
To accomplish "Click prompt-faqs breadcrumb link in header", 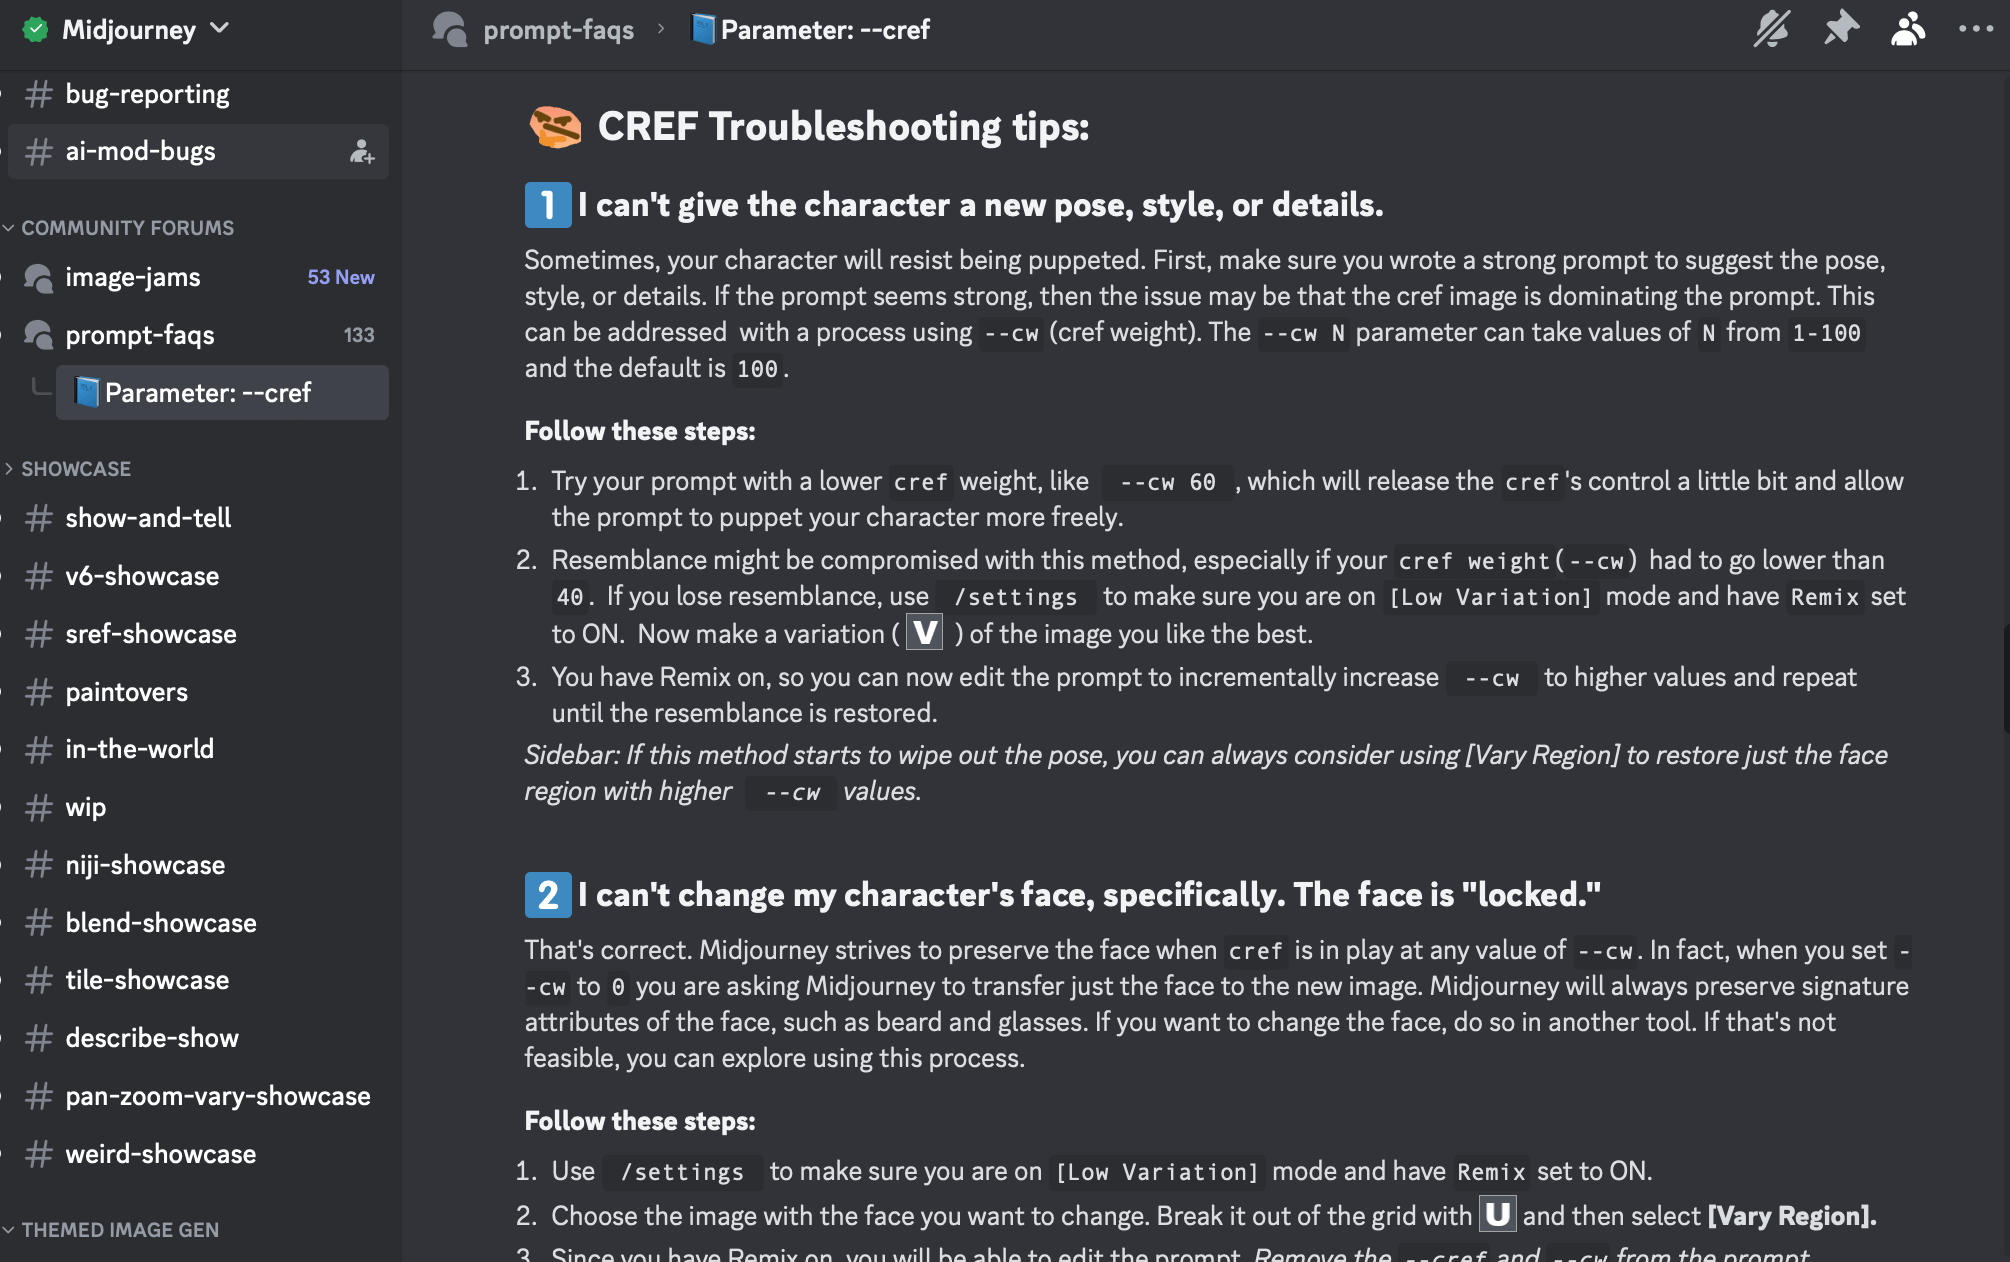I will click(558, 30).
